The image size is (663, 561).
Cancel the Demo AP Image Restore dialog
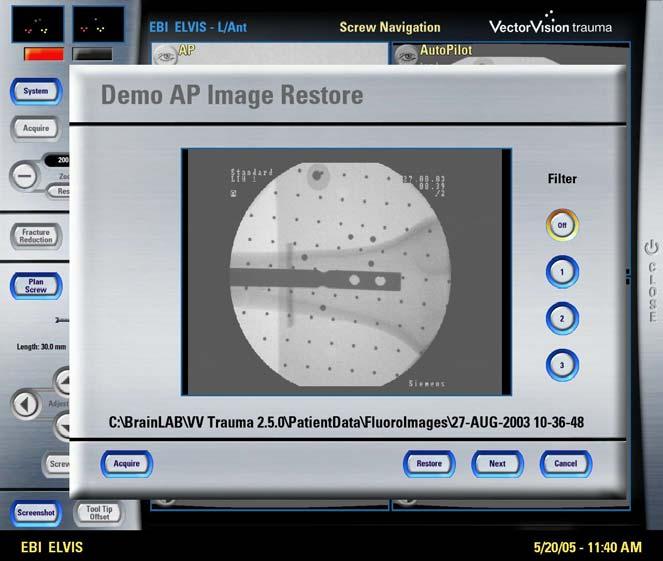566,464
